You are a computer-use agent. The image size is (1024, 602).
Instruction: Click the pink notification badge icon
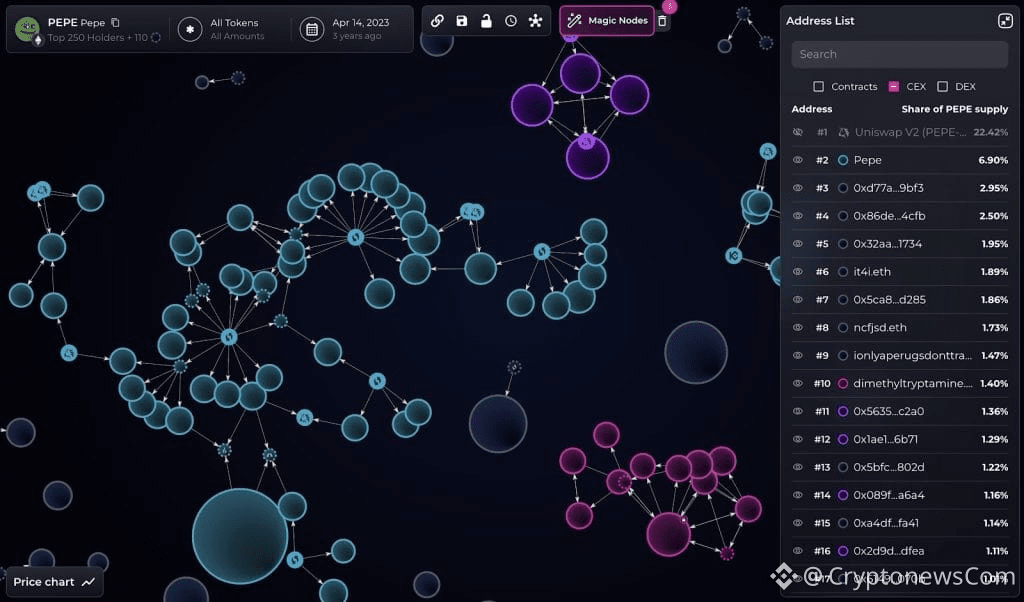[x=669, y=7]
